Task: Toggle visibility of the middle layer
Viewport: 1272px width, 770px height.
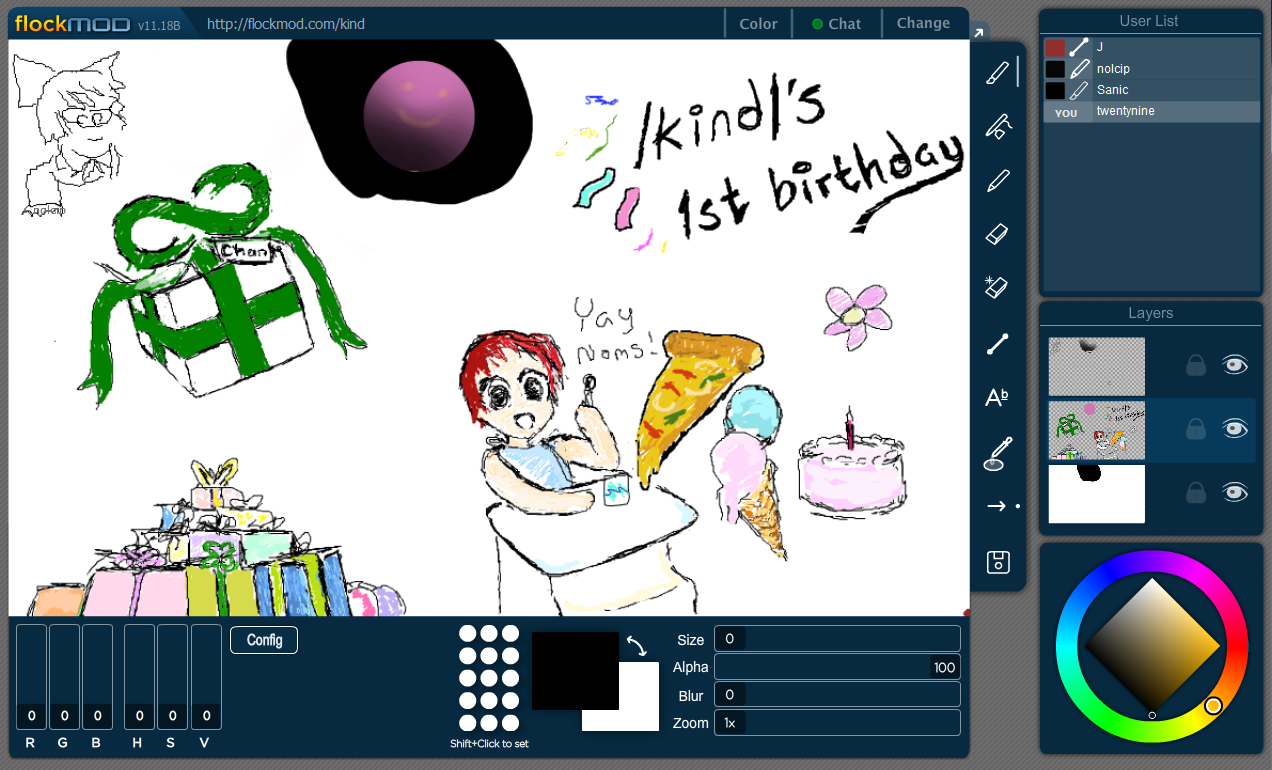Action: pyautogui.click(x=1236, y=429)
